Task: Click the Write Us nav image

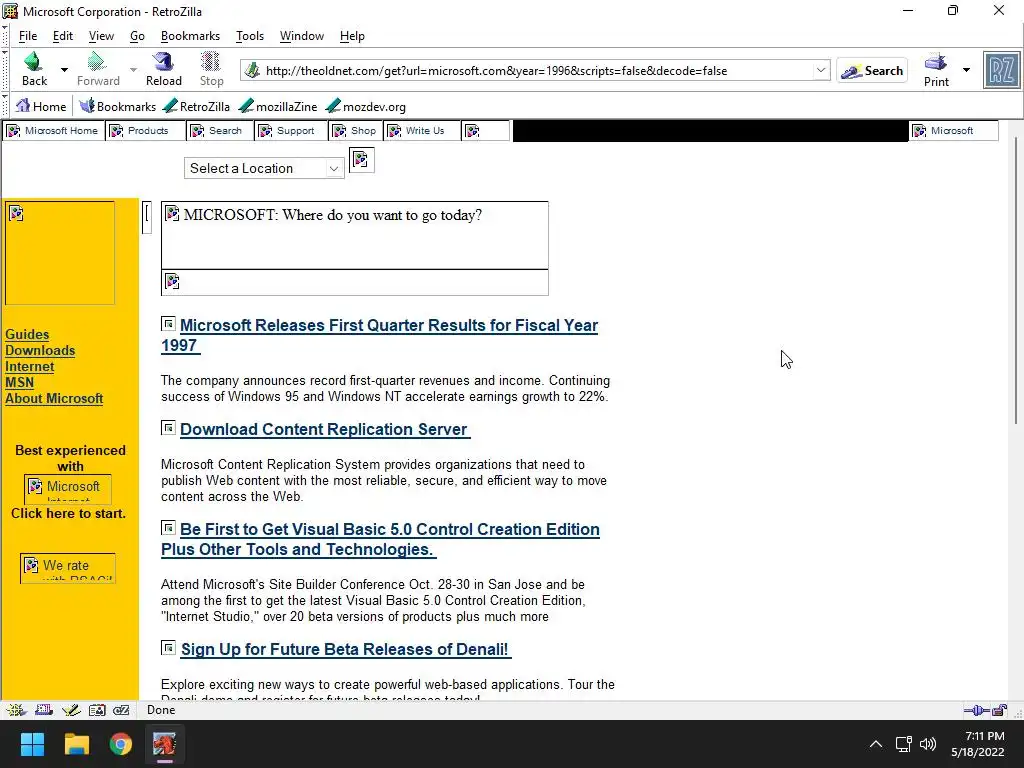Action: [422, 131]
